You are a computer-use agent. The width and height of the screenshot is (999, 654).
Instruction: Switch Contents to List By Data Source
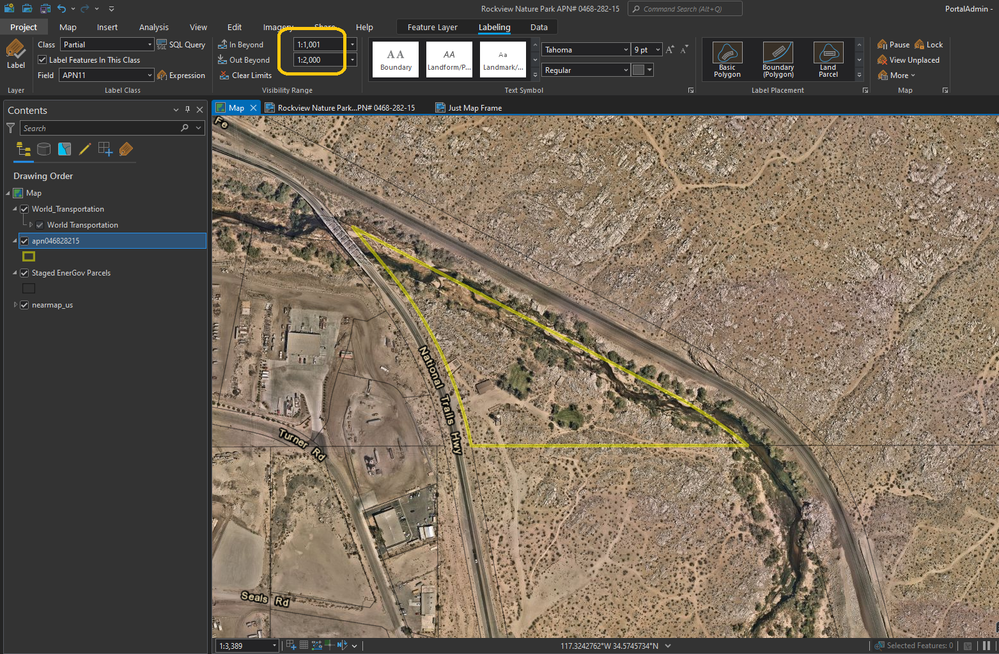point(43,150)
